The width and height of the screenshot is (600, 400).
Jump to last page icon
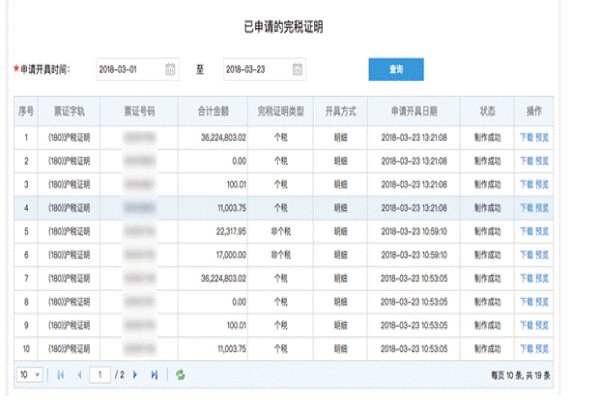pos(154,375)
